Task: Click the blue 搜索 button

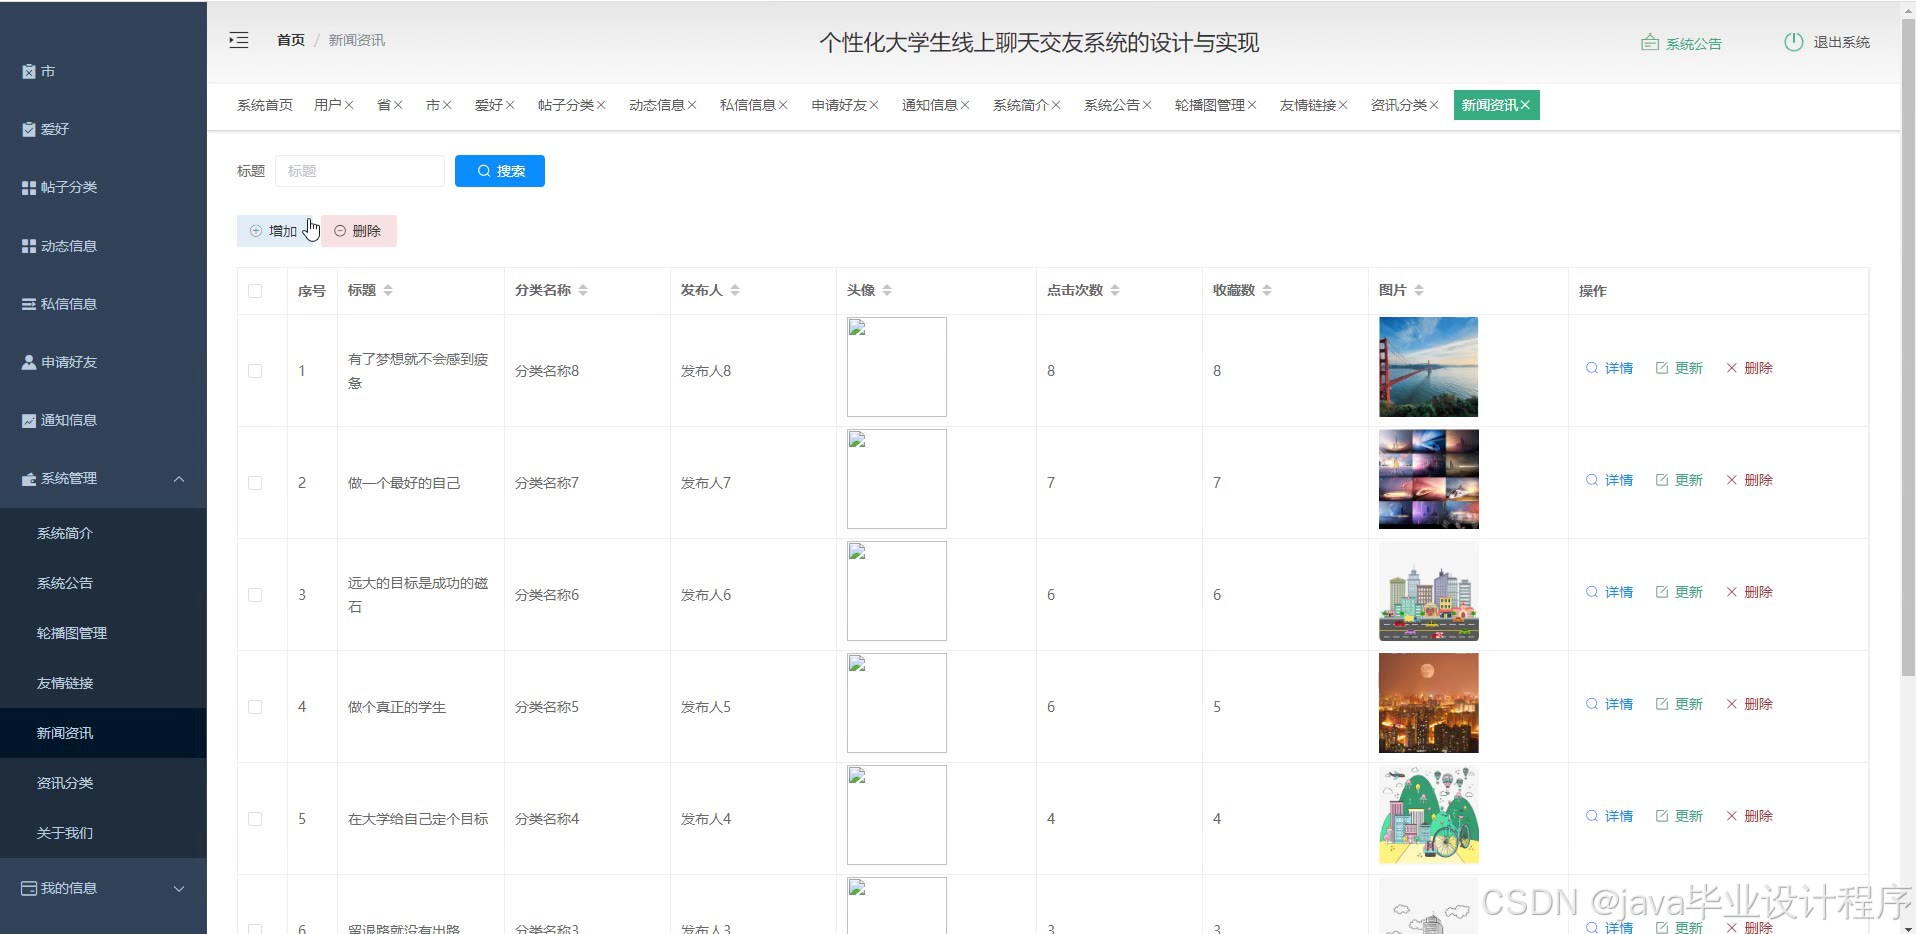Action: point(500,171)
